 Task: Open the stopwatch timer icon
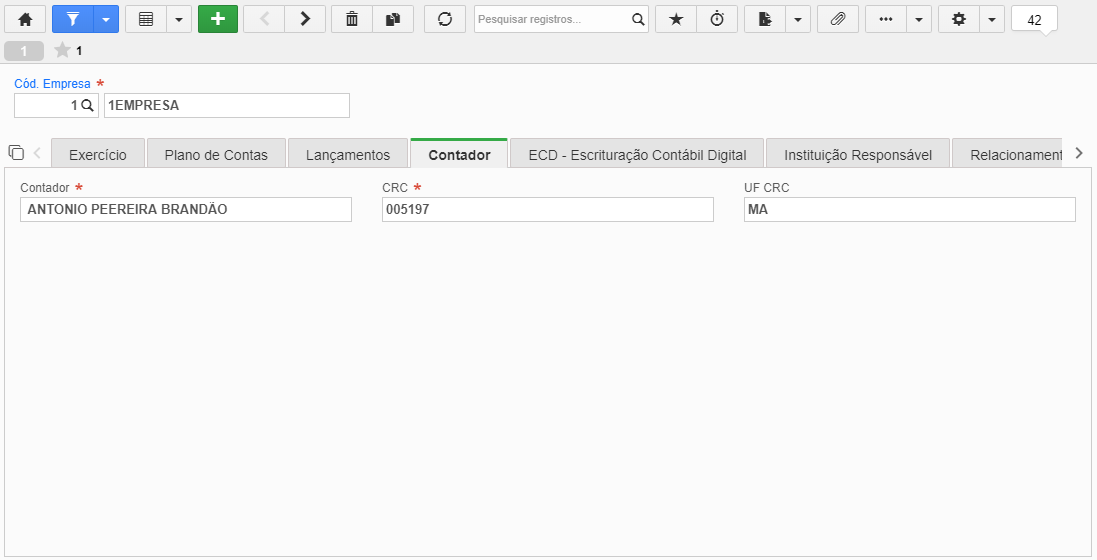pyautogui.click(x=717, y=20)
